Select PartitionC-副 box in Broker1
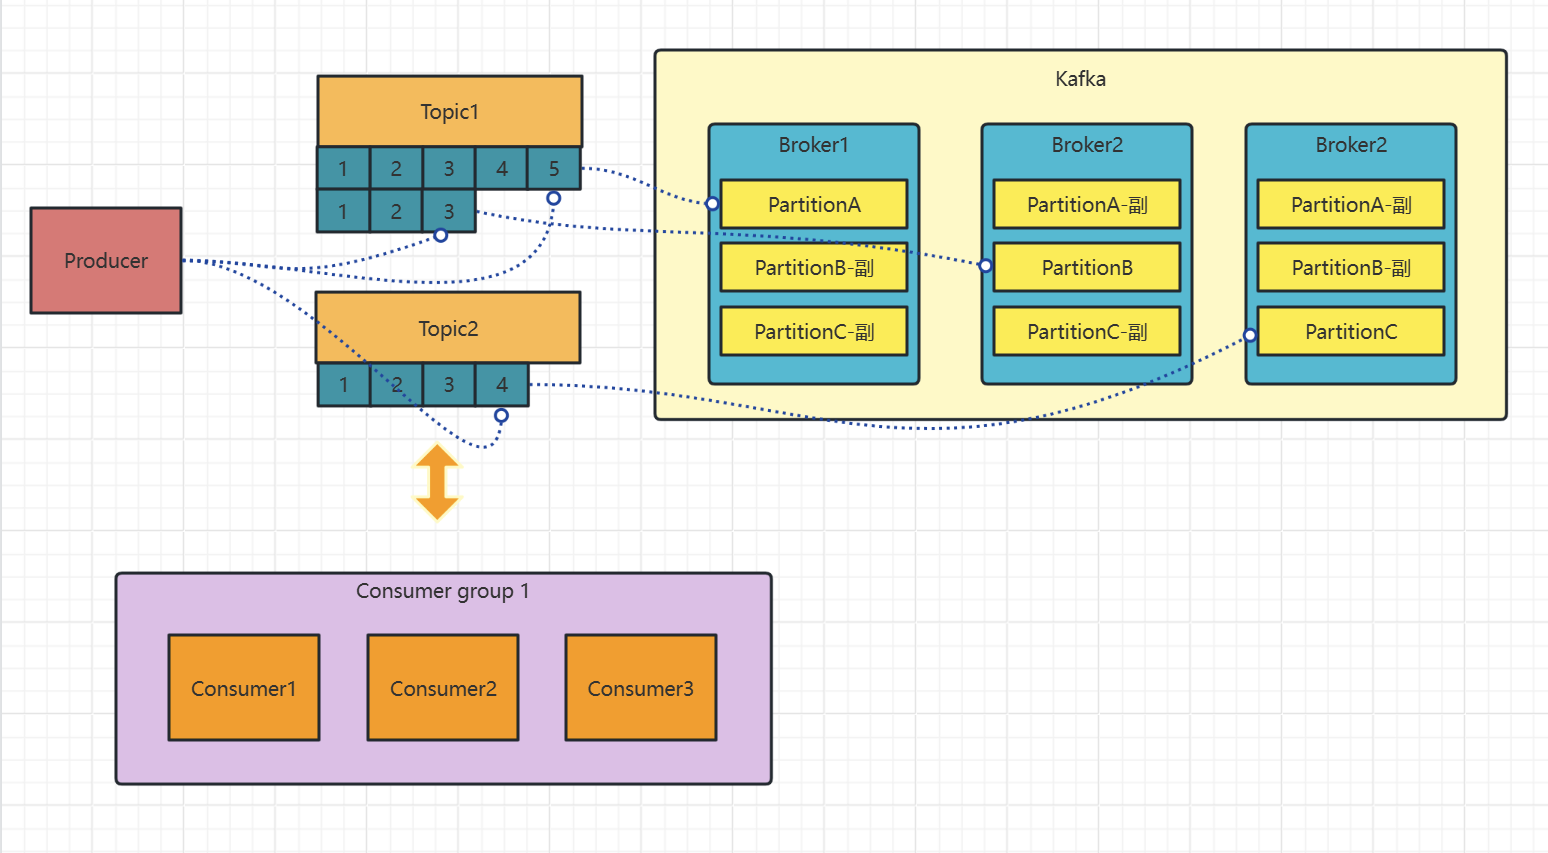Screen dimensions: 1548x853 814,331
